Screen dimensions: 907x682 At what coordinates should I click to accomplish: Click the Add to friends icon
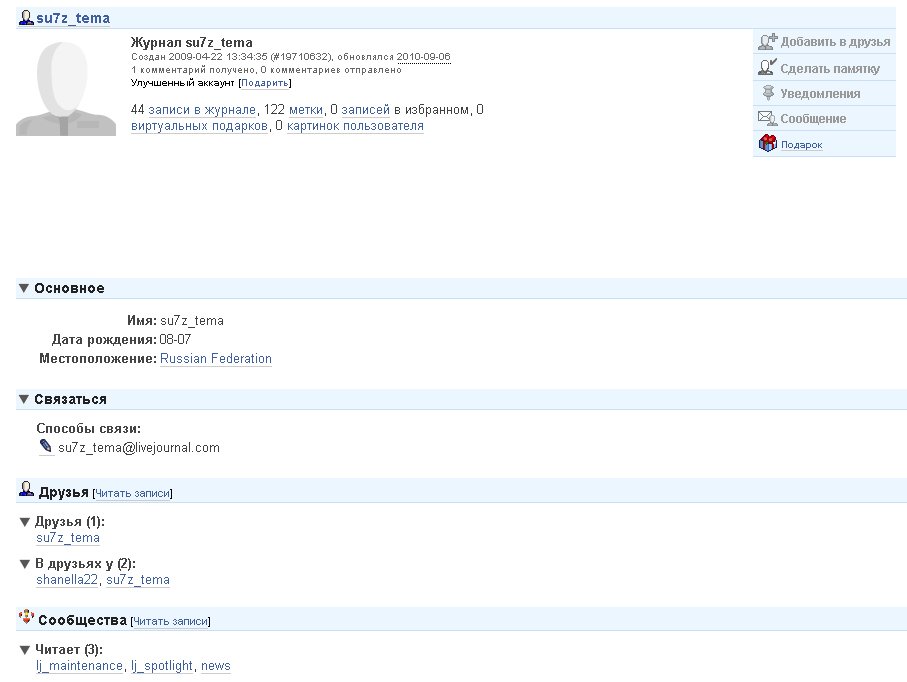pos(767,42)
